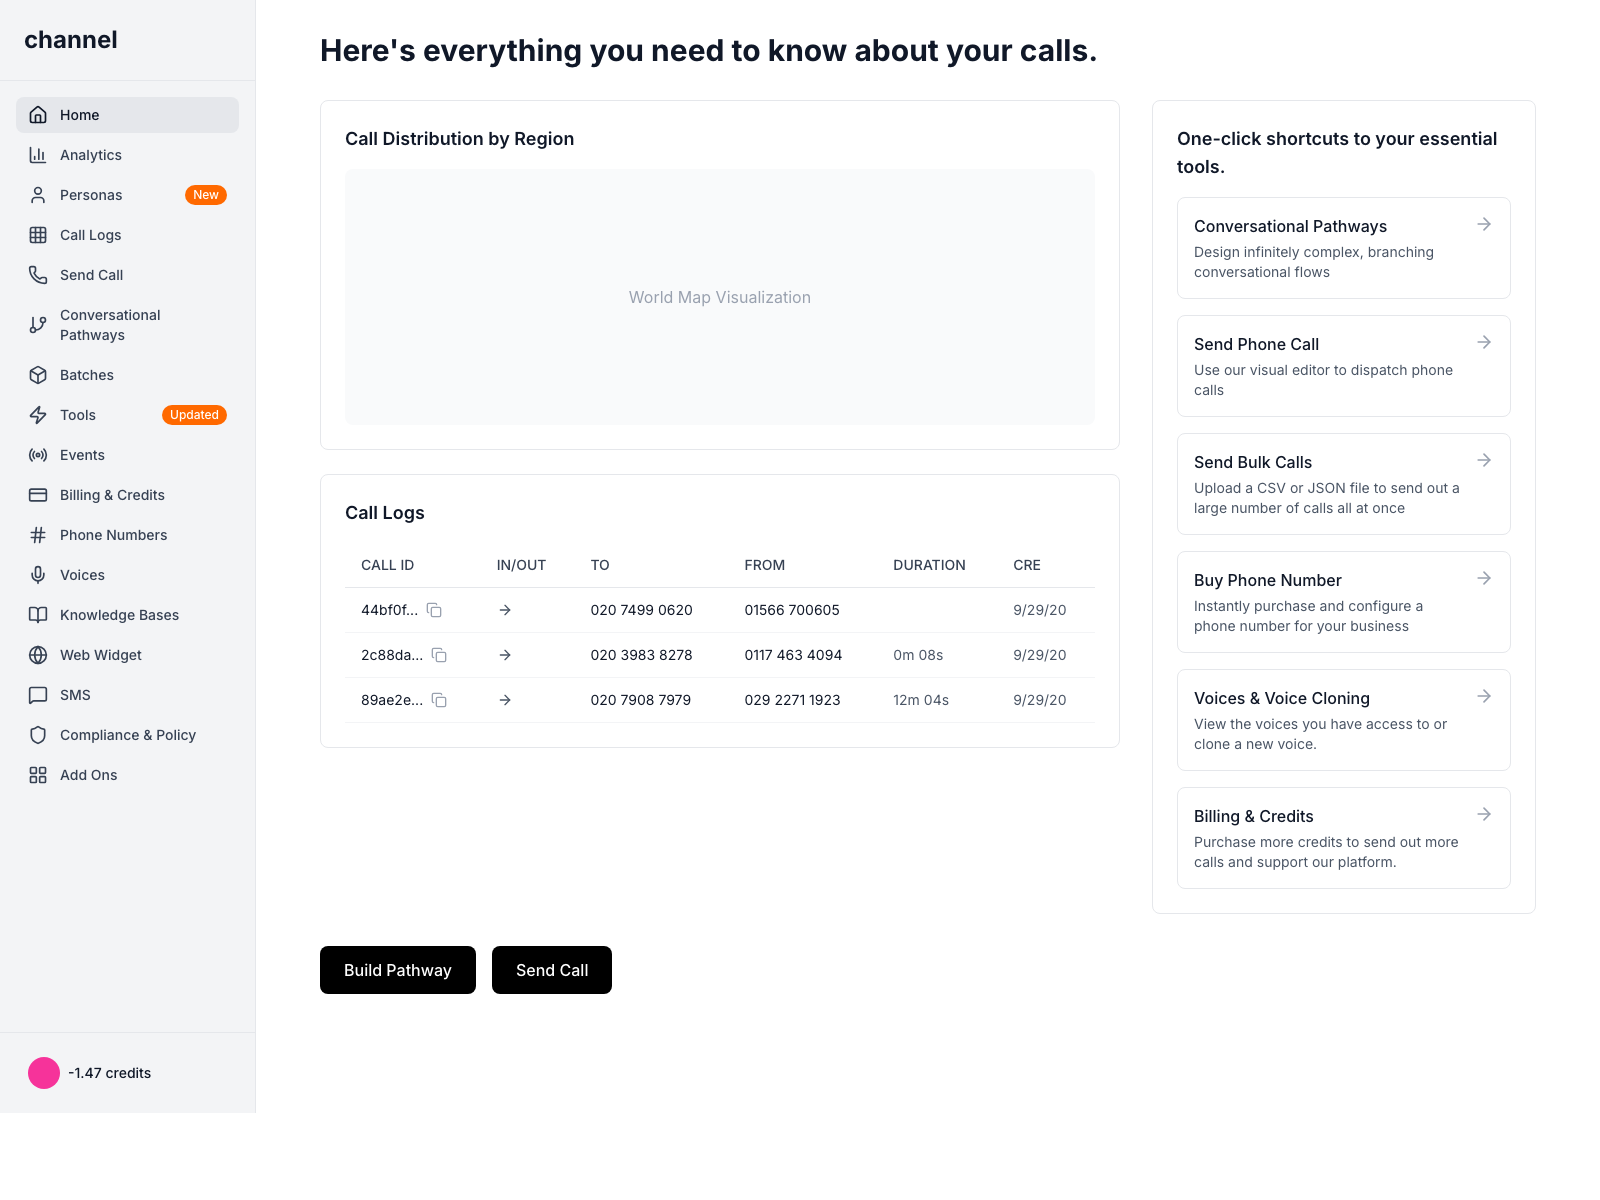
Task: Click the Phone Numbers hash icon
Action: click(38, 535)
